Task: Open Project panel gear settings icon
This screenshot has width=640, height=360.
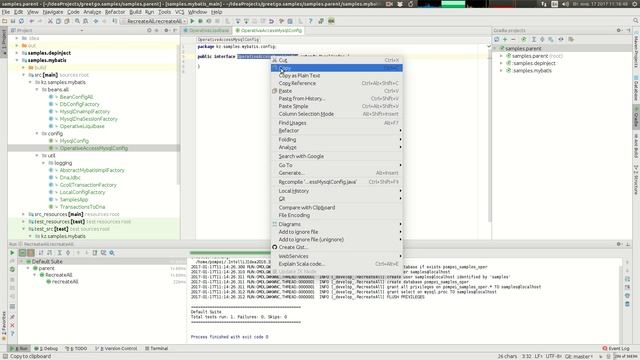Action: 166,31
